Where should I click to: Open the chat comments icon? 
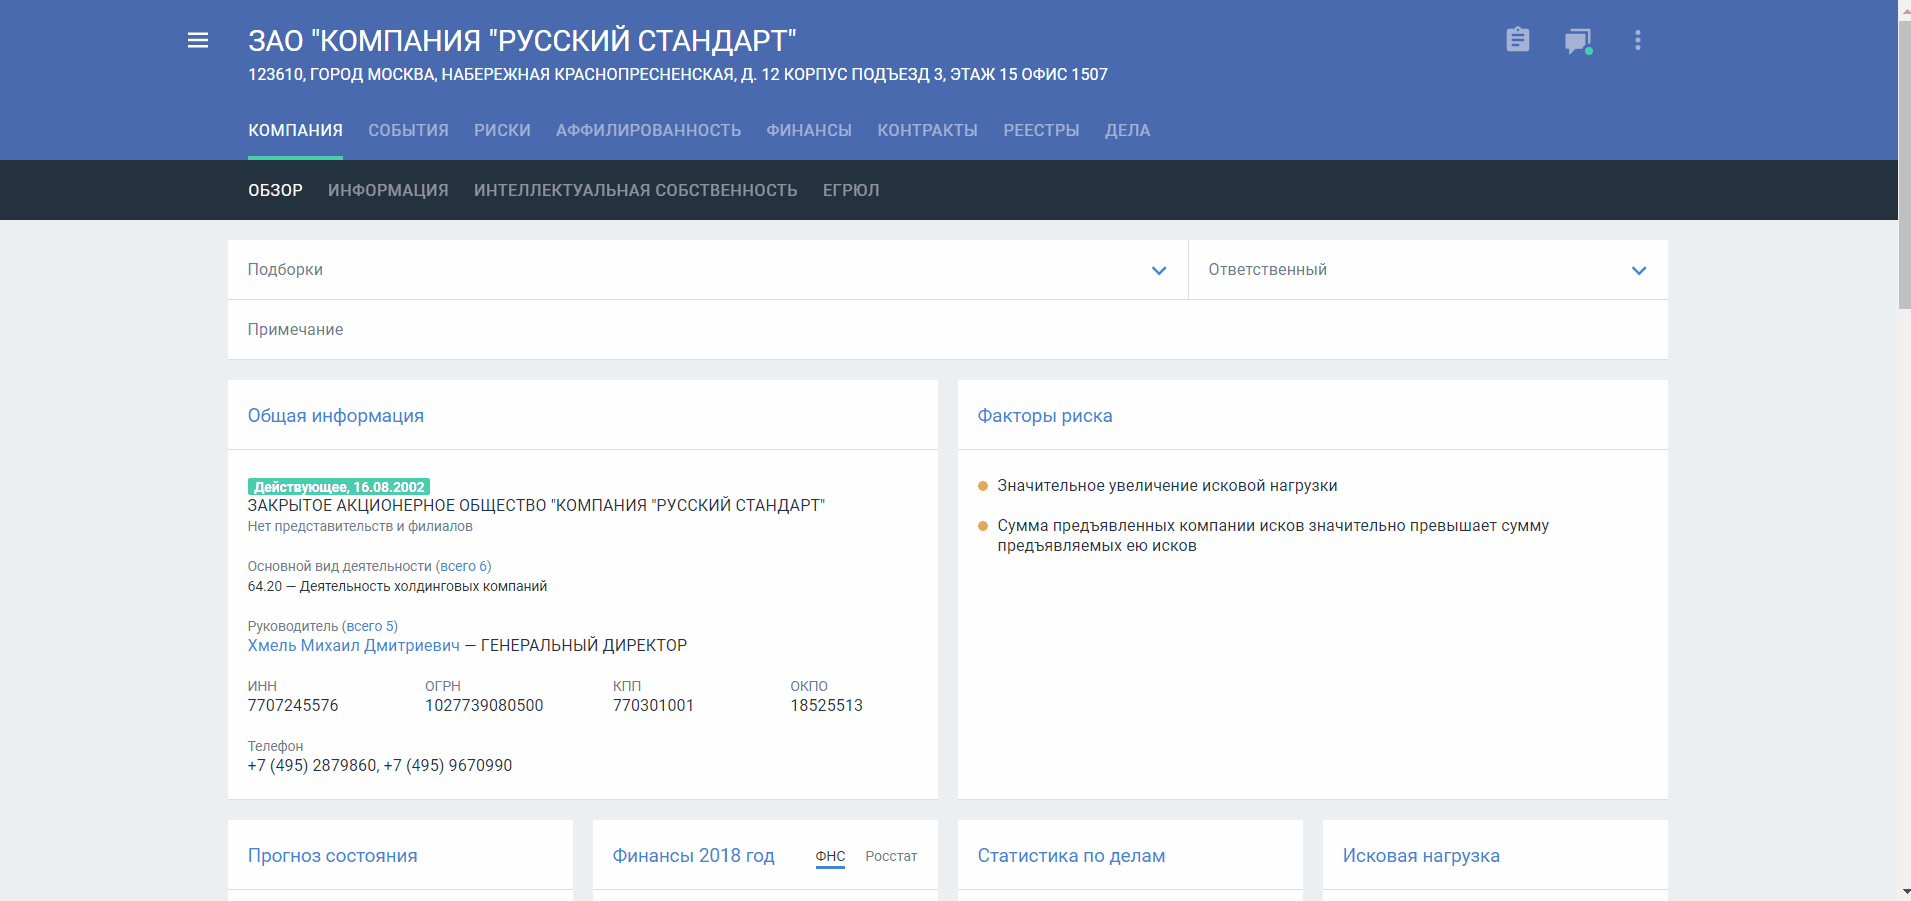point(1578,41)
